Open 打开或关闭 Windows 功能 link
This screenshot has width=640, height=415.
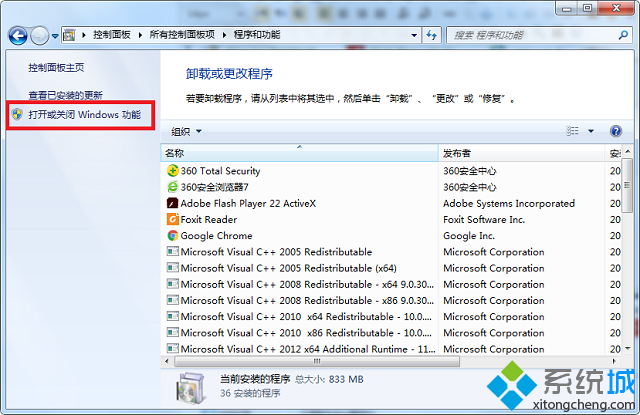click(x=84, y=115)
